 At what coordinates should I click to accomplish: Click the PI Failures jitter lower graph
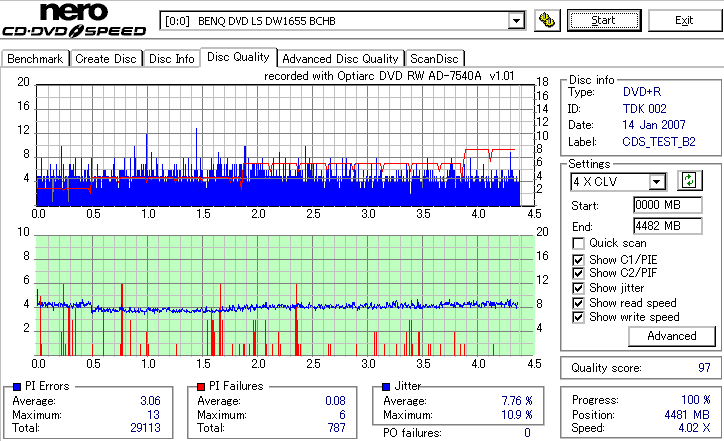pyautogui.click(x=285, y=296)
